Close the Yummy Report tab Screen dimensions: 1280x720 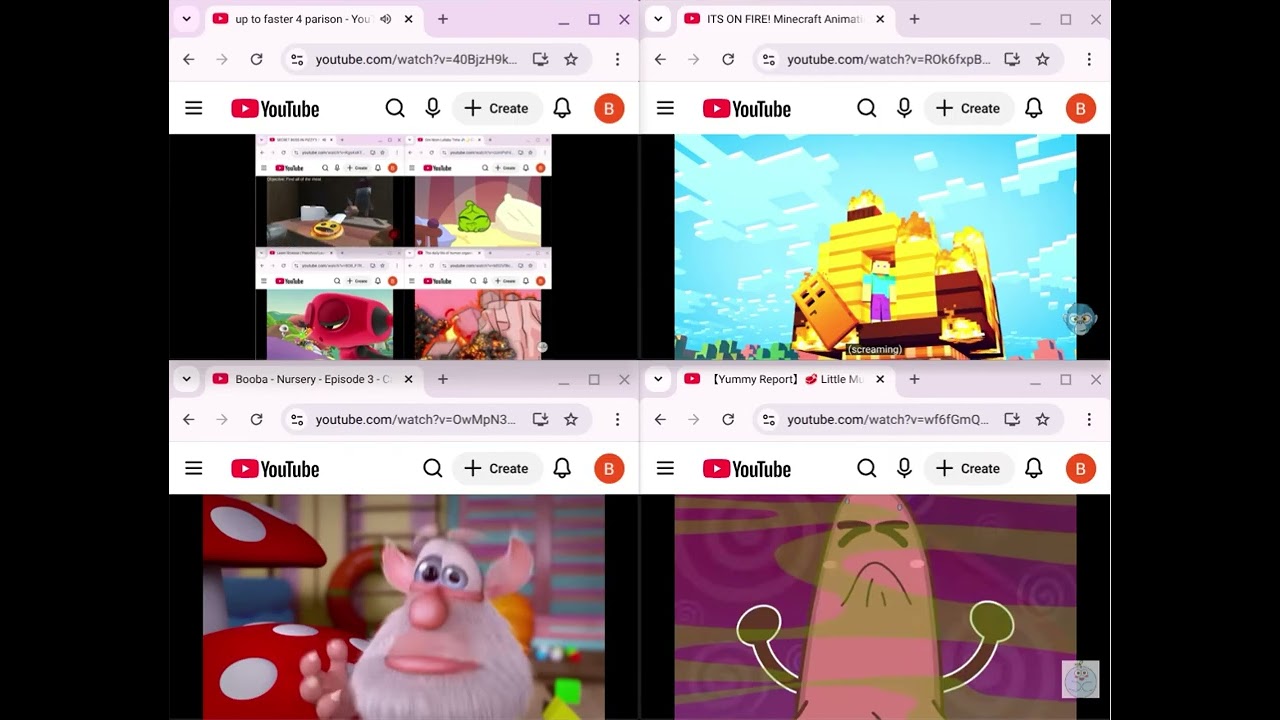[880, 379]
